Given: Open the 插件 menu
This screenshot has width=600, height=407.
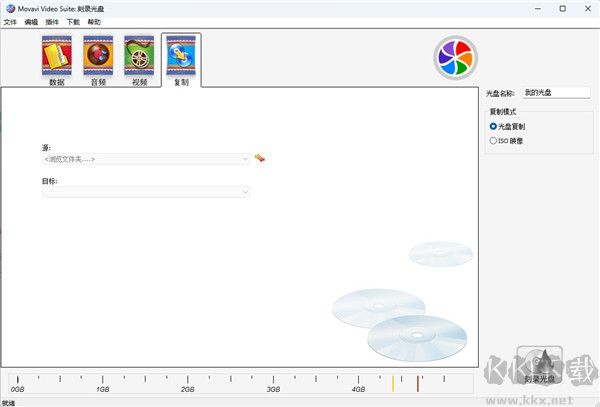Looking at the screenshot, I should [x=52, y=22].
